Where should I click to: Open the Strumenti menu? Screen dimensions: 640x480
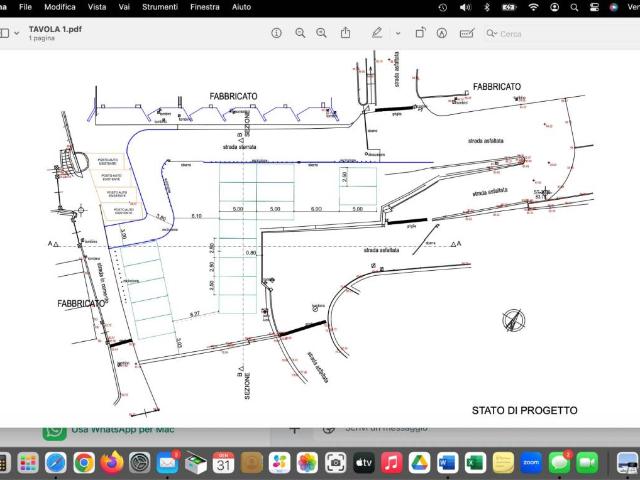pos(160,7)
